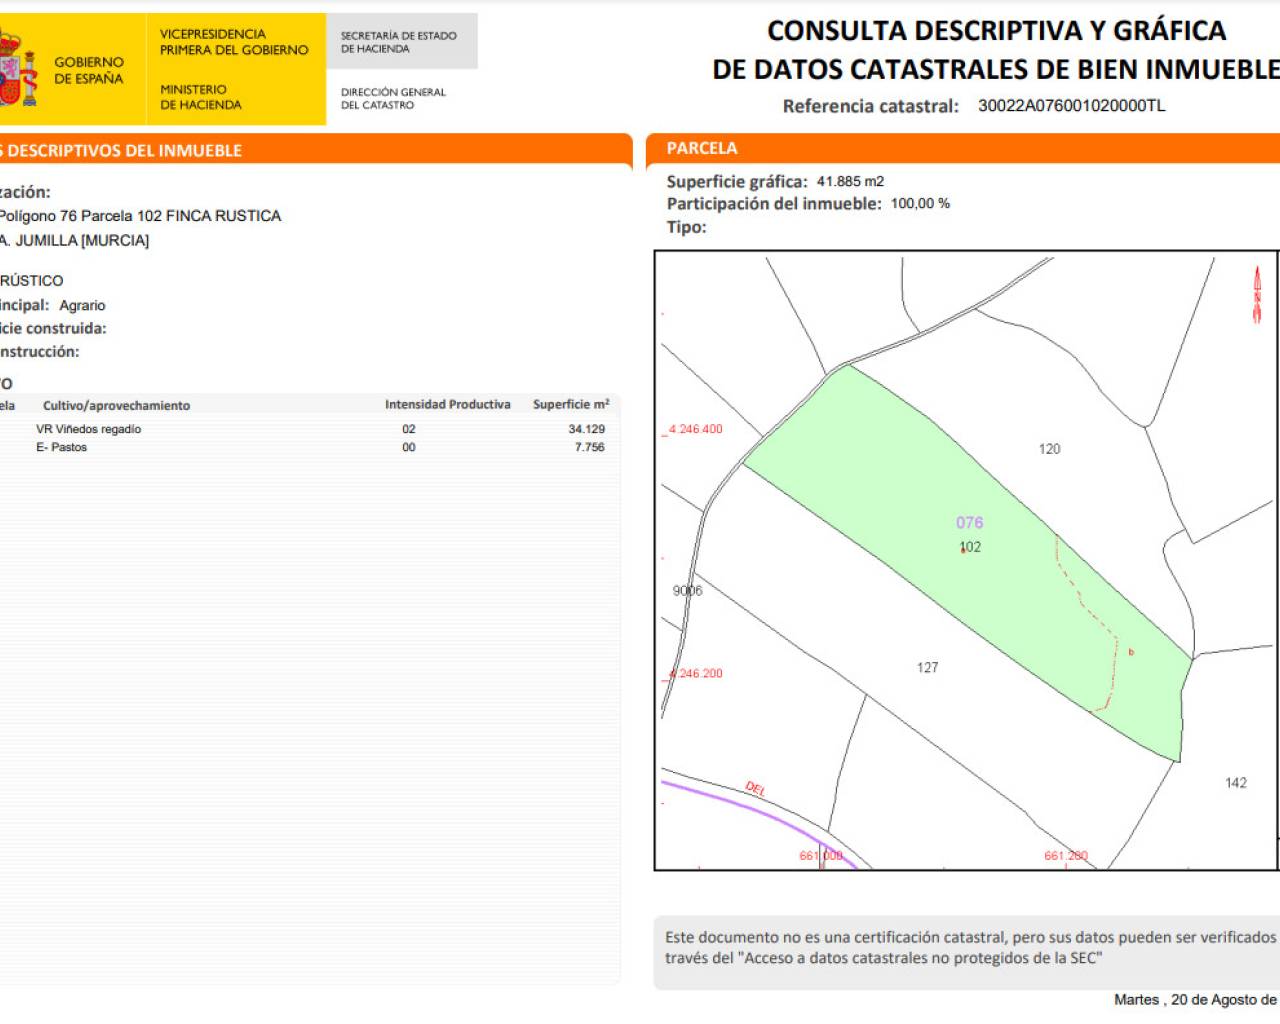Click the catastral reference number 30022A076001020000TL
1280x1024 pixels.
click(1071, 106)
